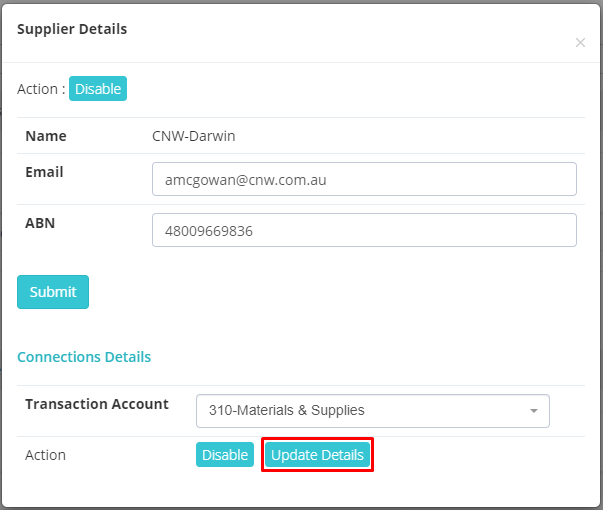
Task: Click the Supplier Details title
Action: coord(72,29)
